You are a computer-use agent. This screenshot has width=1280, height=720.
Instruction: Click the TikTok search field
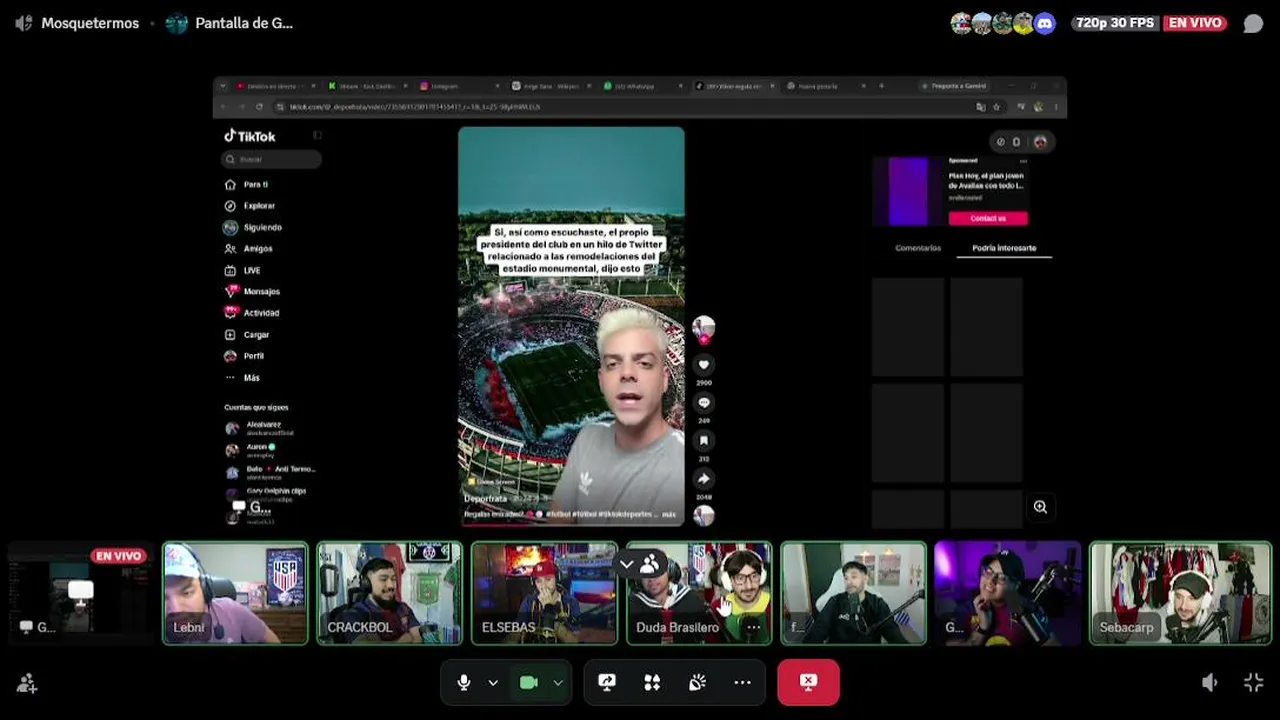coord(272,159)
